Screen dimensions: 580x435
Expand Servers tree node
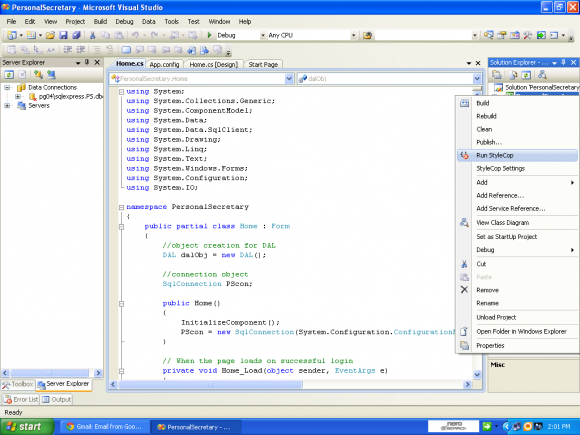point(7,106)
